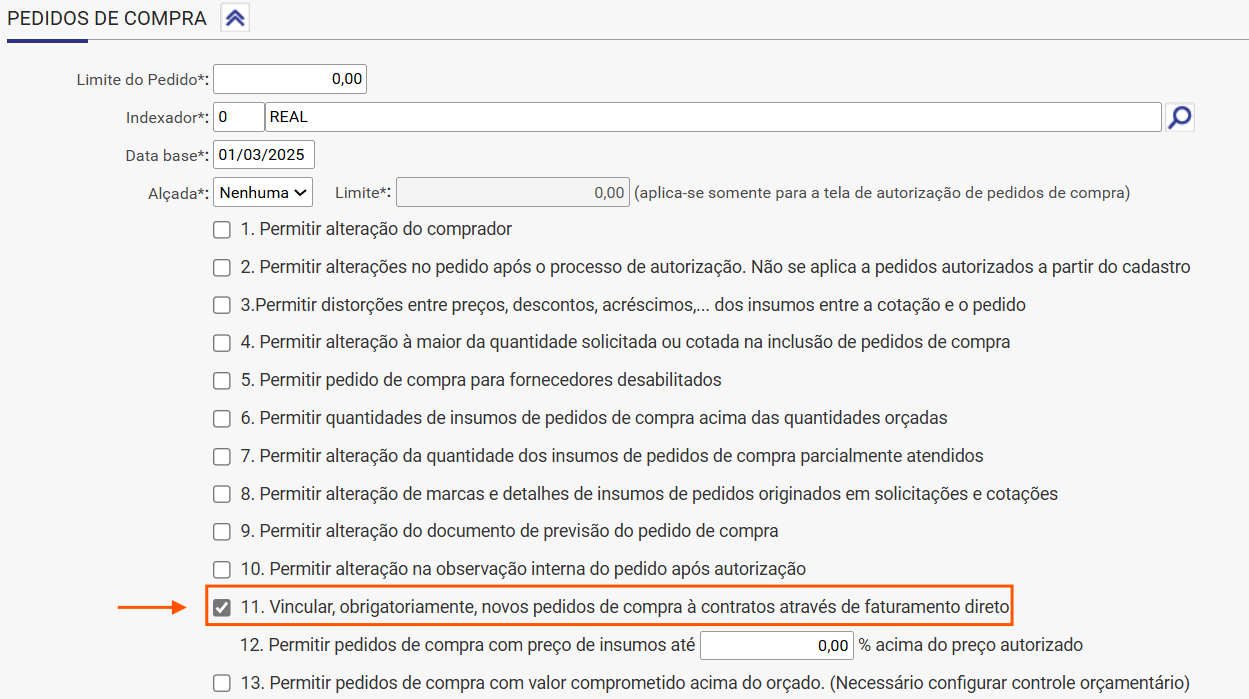Check option 9 documento de previsão
Screen dimensions: 1249x699
click(222, 532)
